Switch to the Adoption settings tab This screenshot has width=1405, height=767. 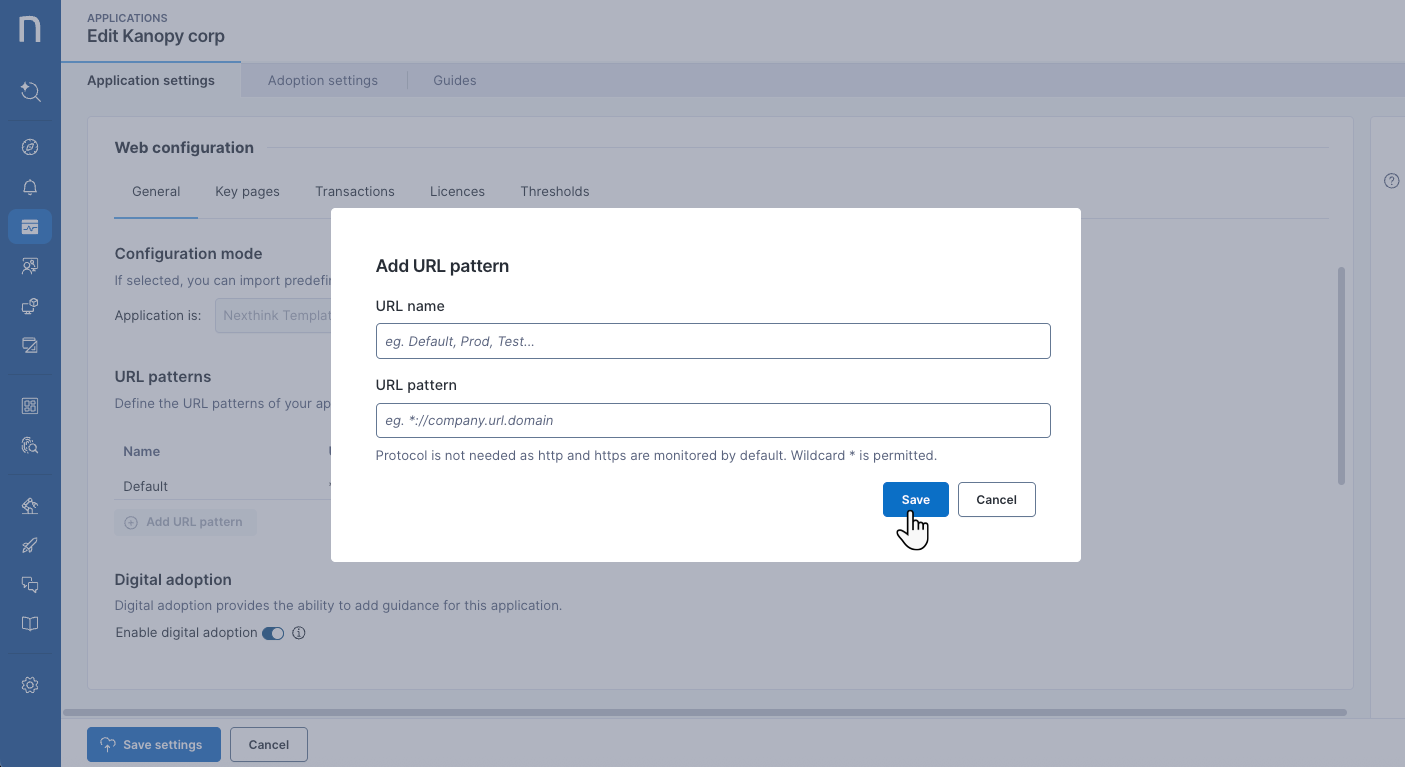coord(322,80)
